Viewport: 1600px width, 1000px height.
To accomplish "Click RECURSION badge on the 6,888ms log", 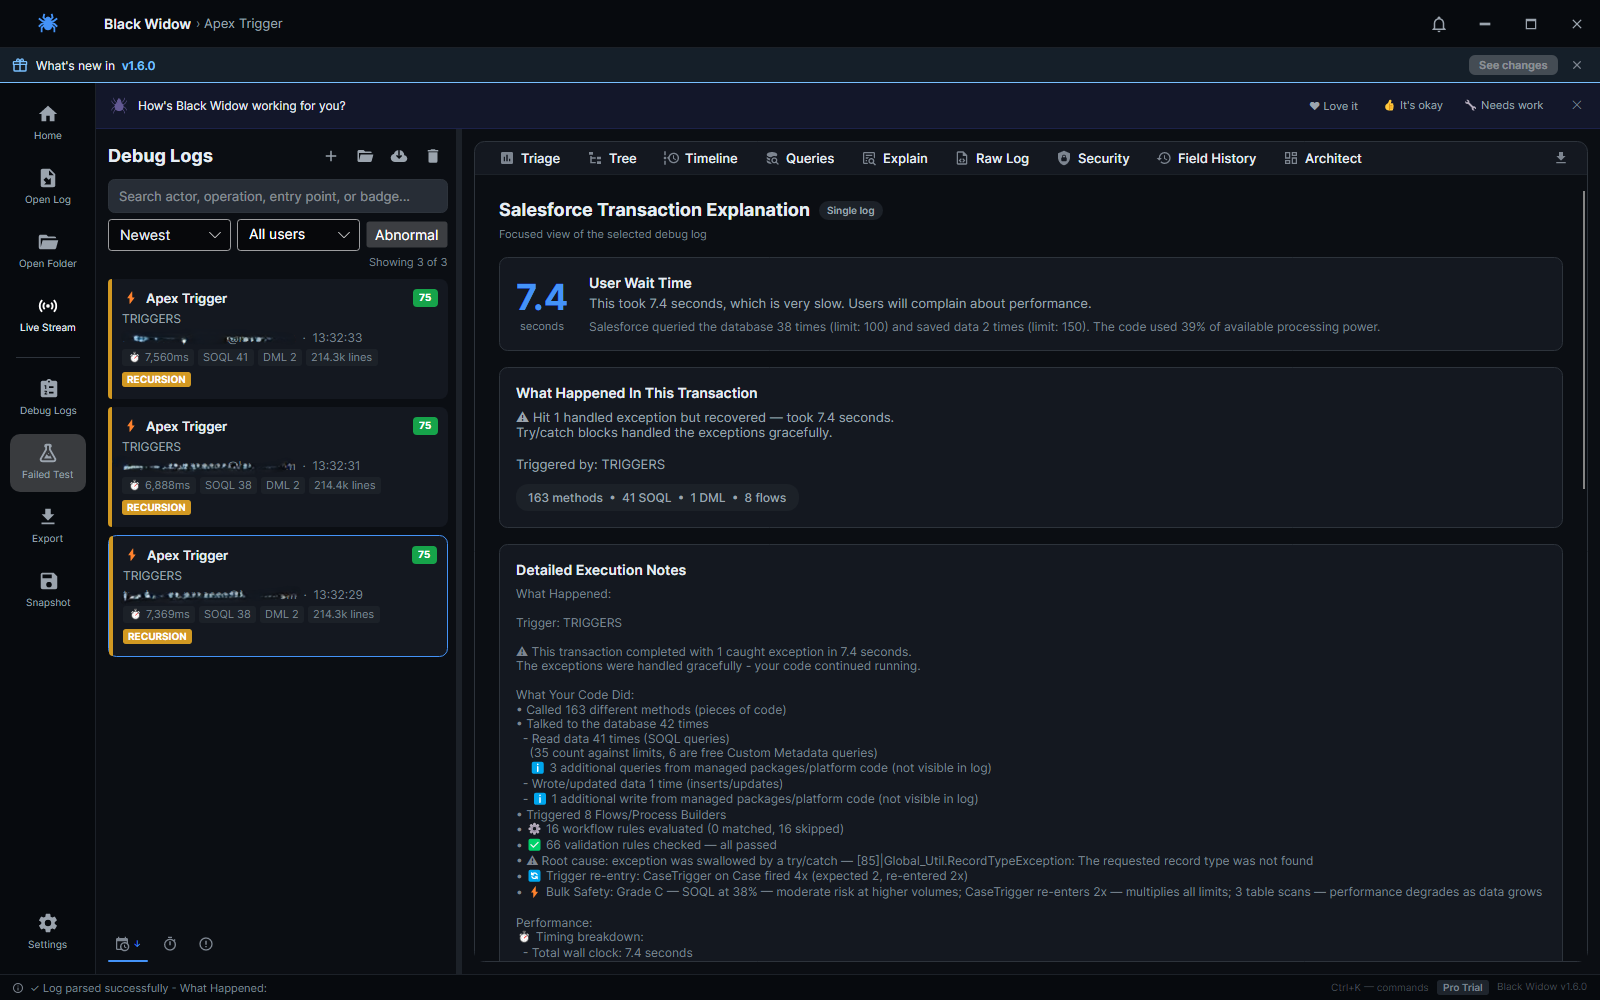I will (156, 508).
